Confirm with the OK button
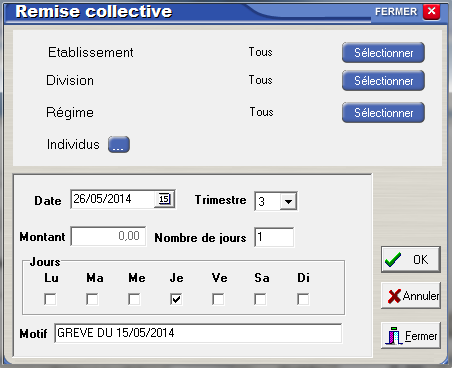The height and width of the screenshot is (368, 452). click(411, 260)
